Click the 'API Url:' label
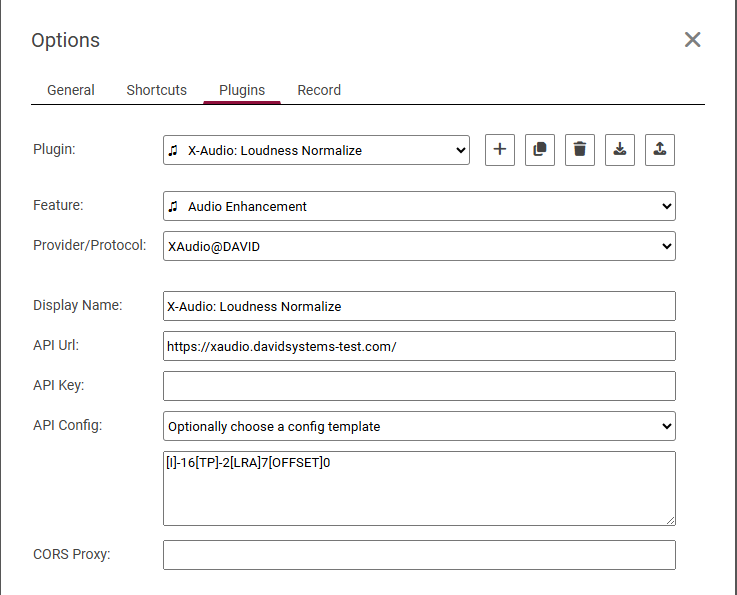This screenshot has height=595, width=737. 56,345
